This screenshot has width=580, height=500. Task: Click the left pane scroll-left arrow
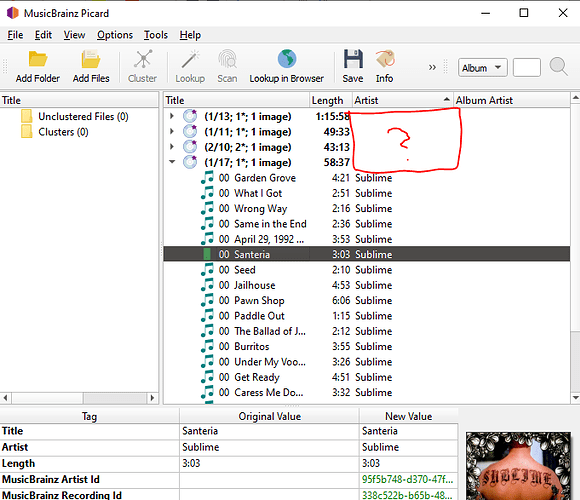pos(5,398)
